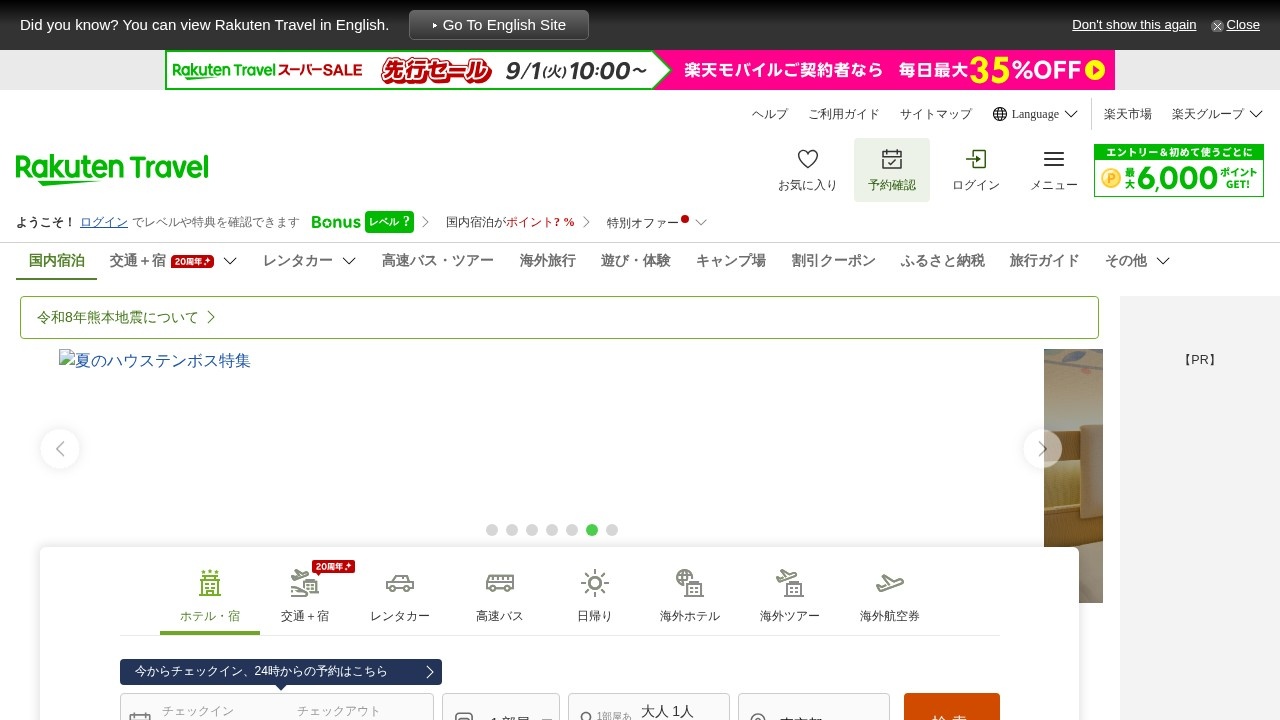Open the 高速バス・ツアー tab
The image size is (1280, 720).
[x=438, y=261]
